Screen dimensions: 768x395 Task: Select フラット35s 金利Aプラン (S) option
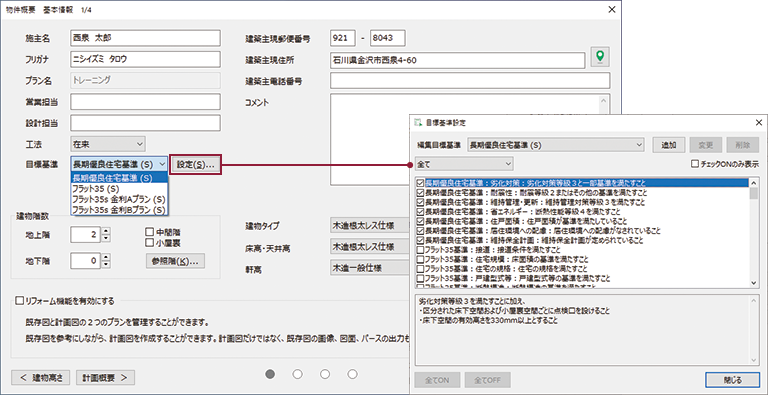click(x=120, y=199)
